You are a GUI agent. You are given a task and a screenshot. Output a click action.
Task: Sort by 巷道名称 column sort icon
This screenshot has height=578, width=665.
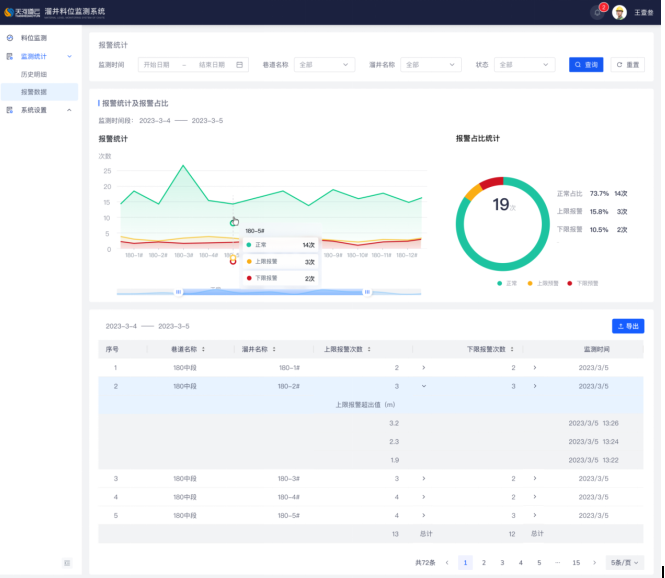click(204, 349)
